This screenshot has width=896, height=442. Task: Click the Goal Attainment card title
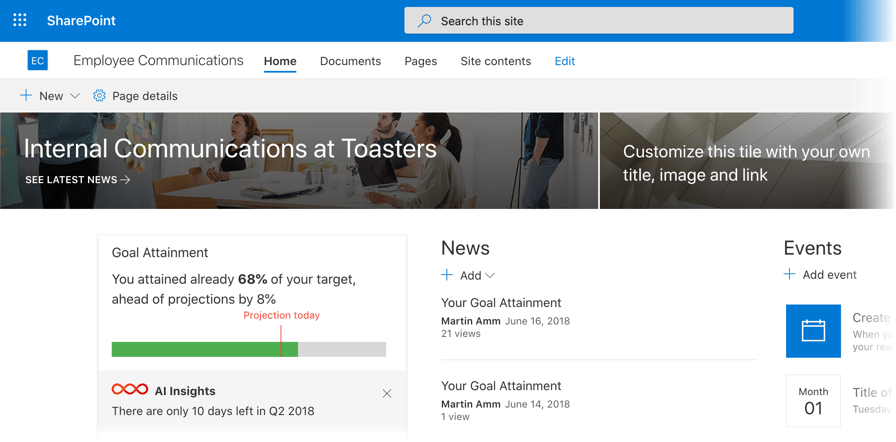tap(160, 252)
